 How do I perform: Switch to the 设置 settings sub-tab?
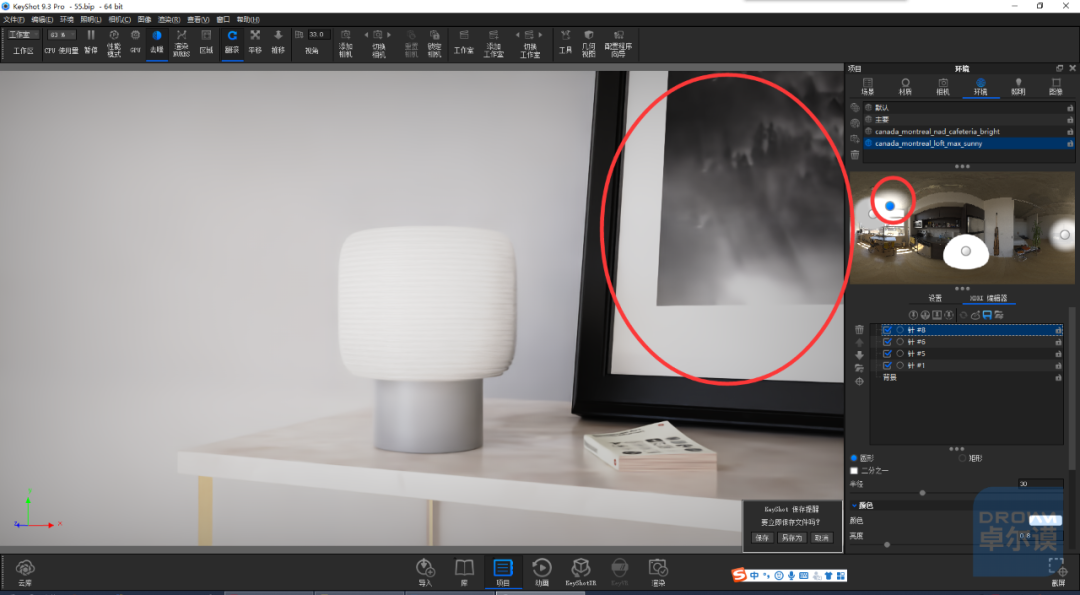click(935, 298)
